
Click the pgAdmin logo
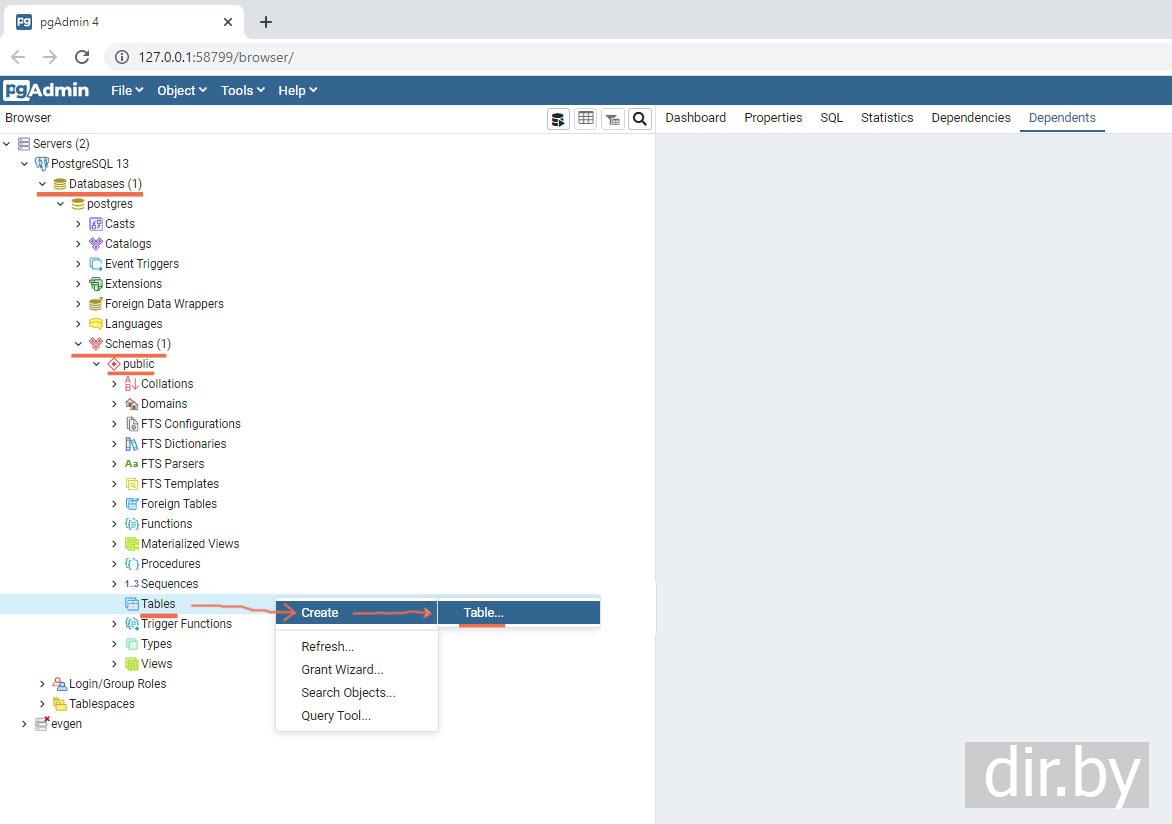(x=46, y=90)
